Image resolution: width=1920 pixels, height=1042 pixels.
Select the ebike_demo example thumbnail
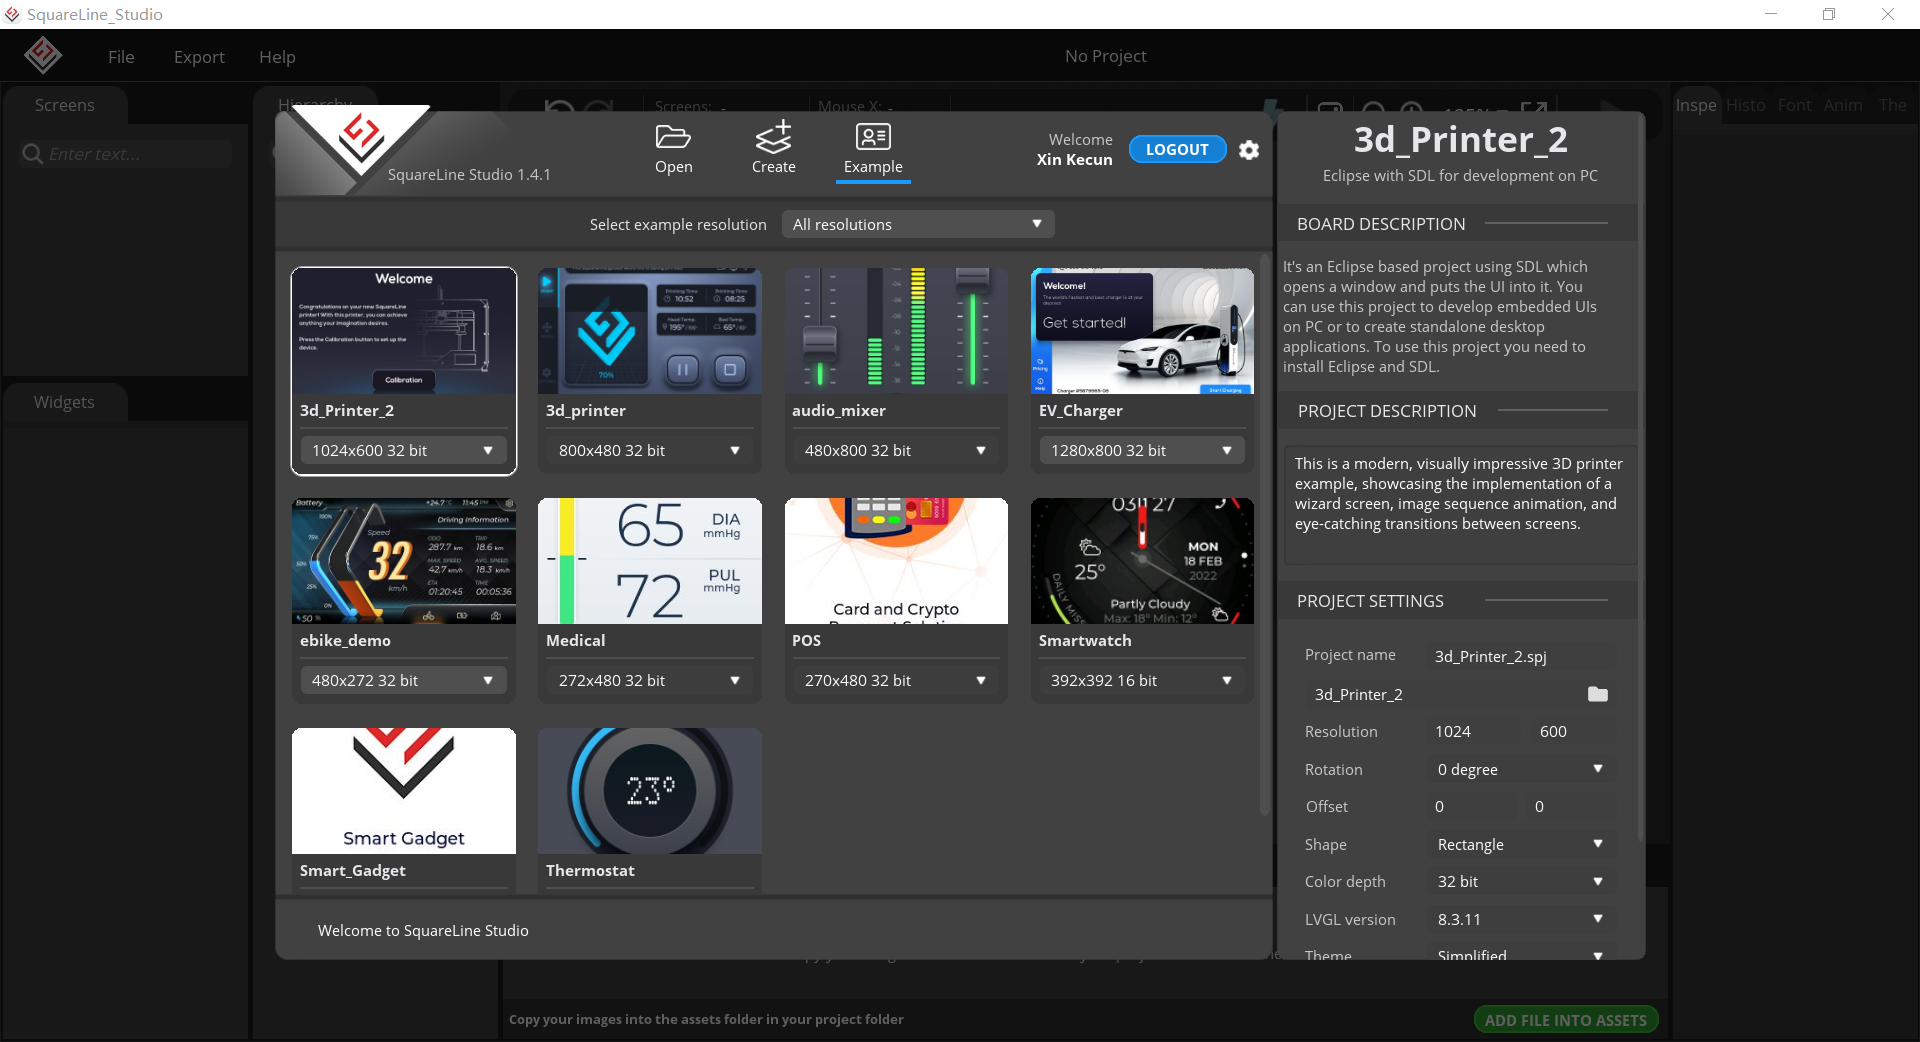[x=404, y=561]
